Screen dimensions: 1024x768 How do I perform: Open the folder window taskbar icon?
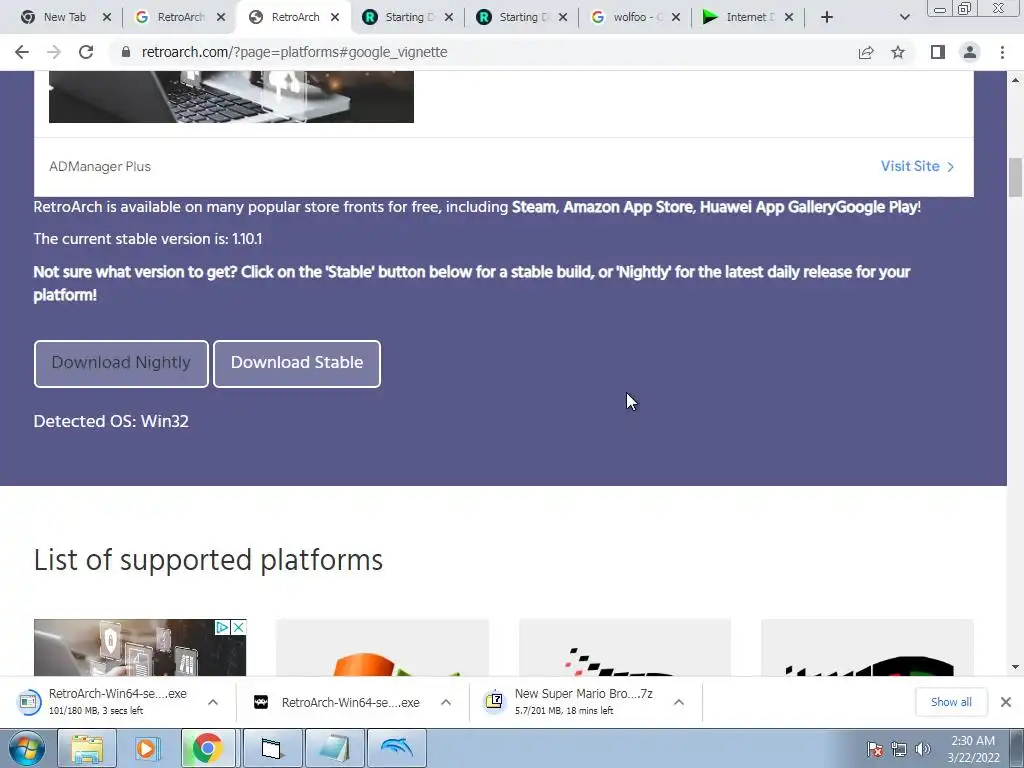click(272, 749)
